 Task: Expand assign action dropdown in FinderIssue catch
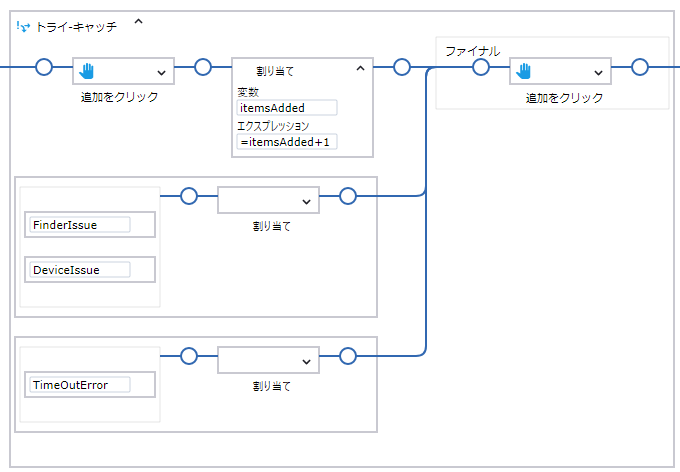(x=305, y=201)
